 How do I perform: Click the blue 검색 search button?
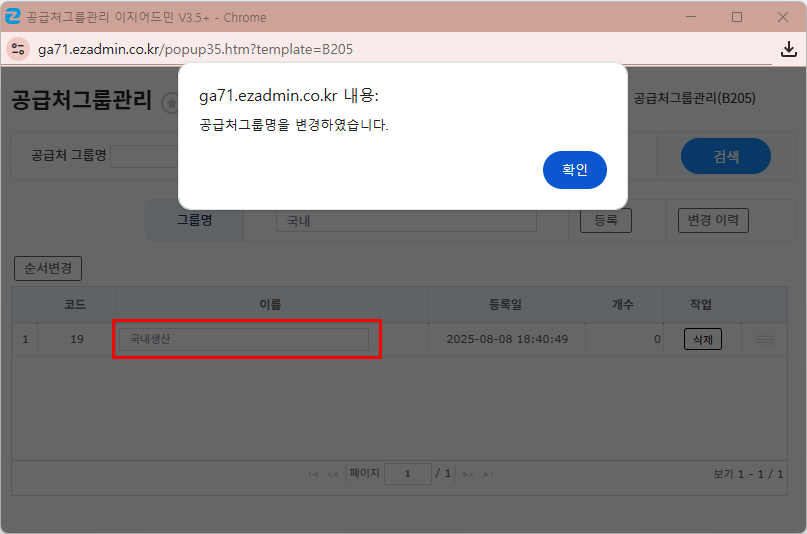pyautogui.click(x=725, y=156)
